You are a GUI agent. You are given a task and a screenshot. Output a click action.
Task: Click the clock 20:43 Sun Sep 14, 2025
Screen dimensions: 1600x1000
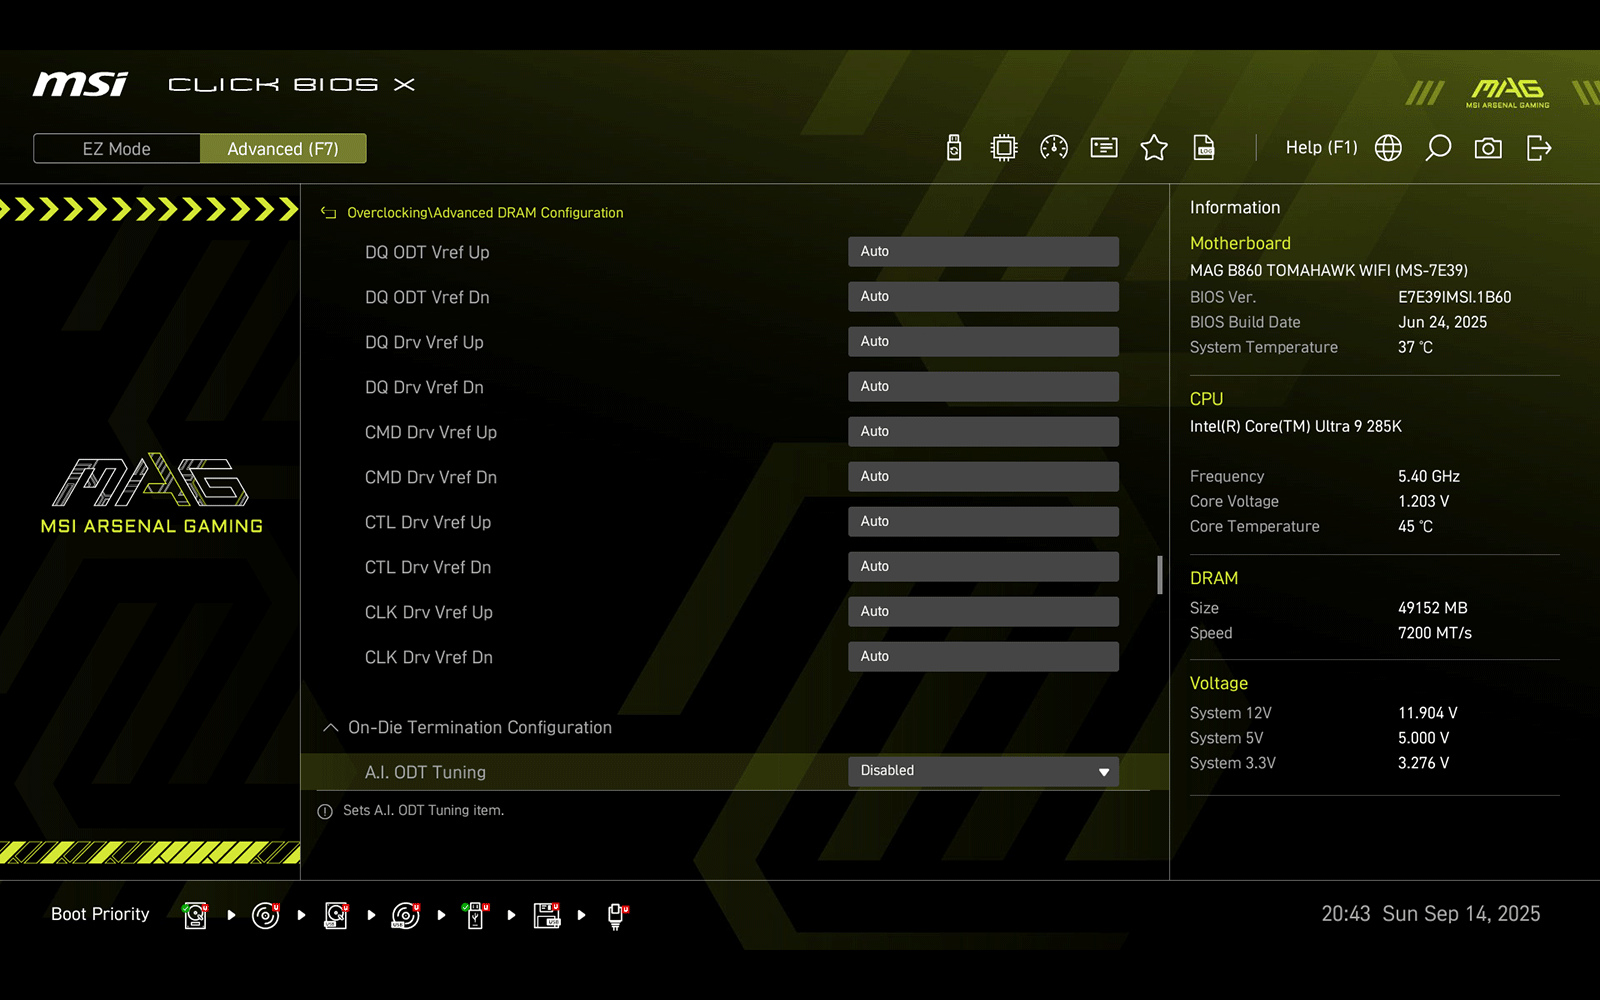(x=1431, y=914)
